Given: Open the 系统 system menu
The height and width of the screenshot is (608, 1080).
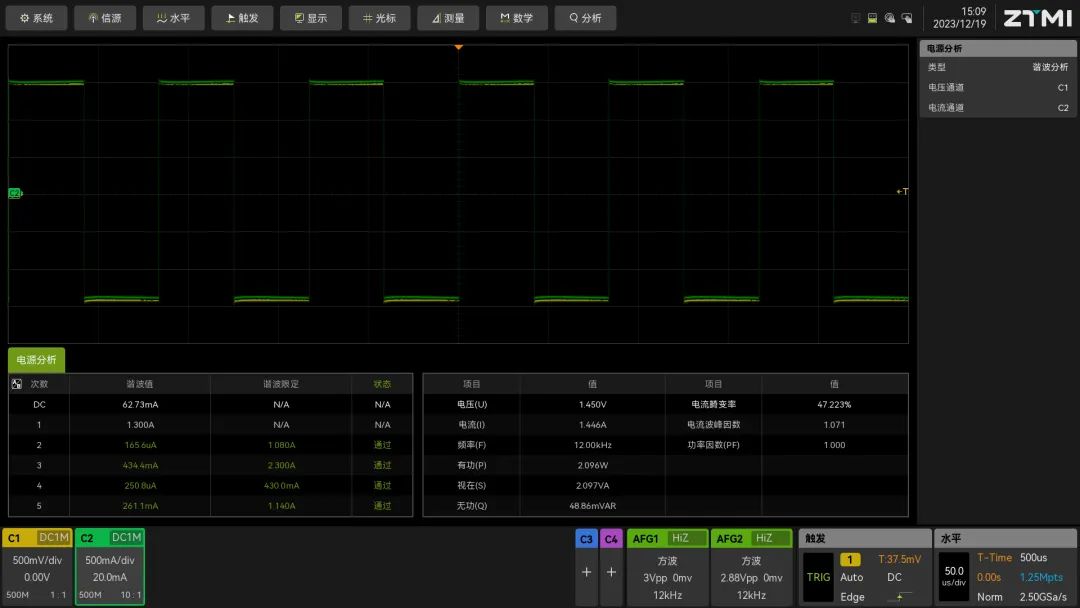Looking at the screenshot, I should click(x=37, y=18).
